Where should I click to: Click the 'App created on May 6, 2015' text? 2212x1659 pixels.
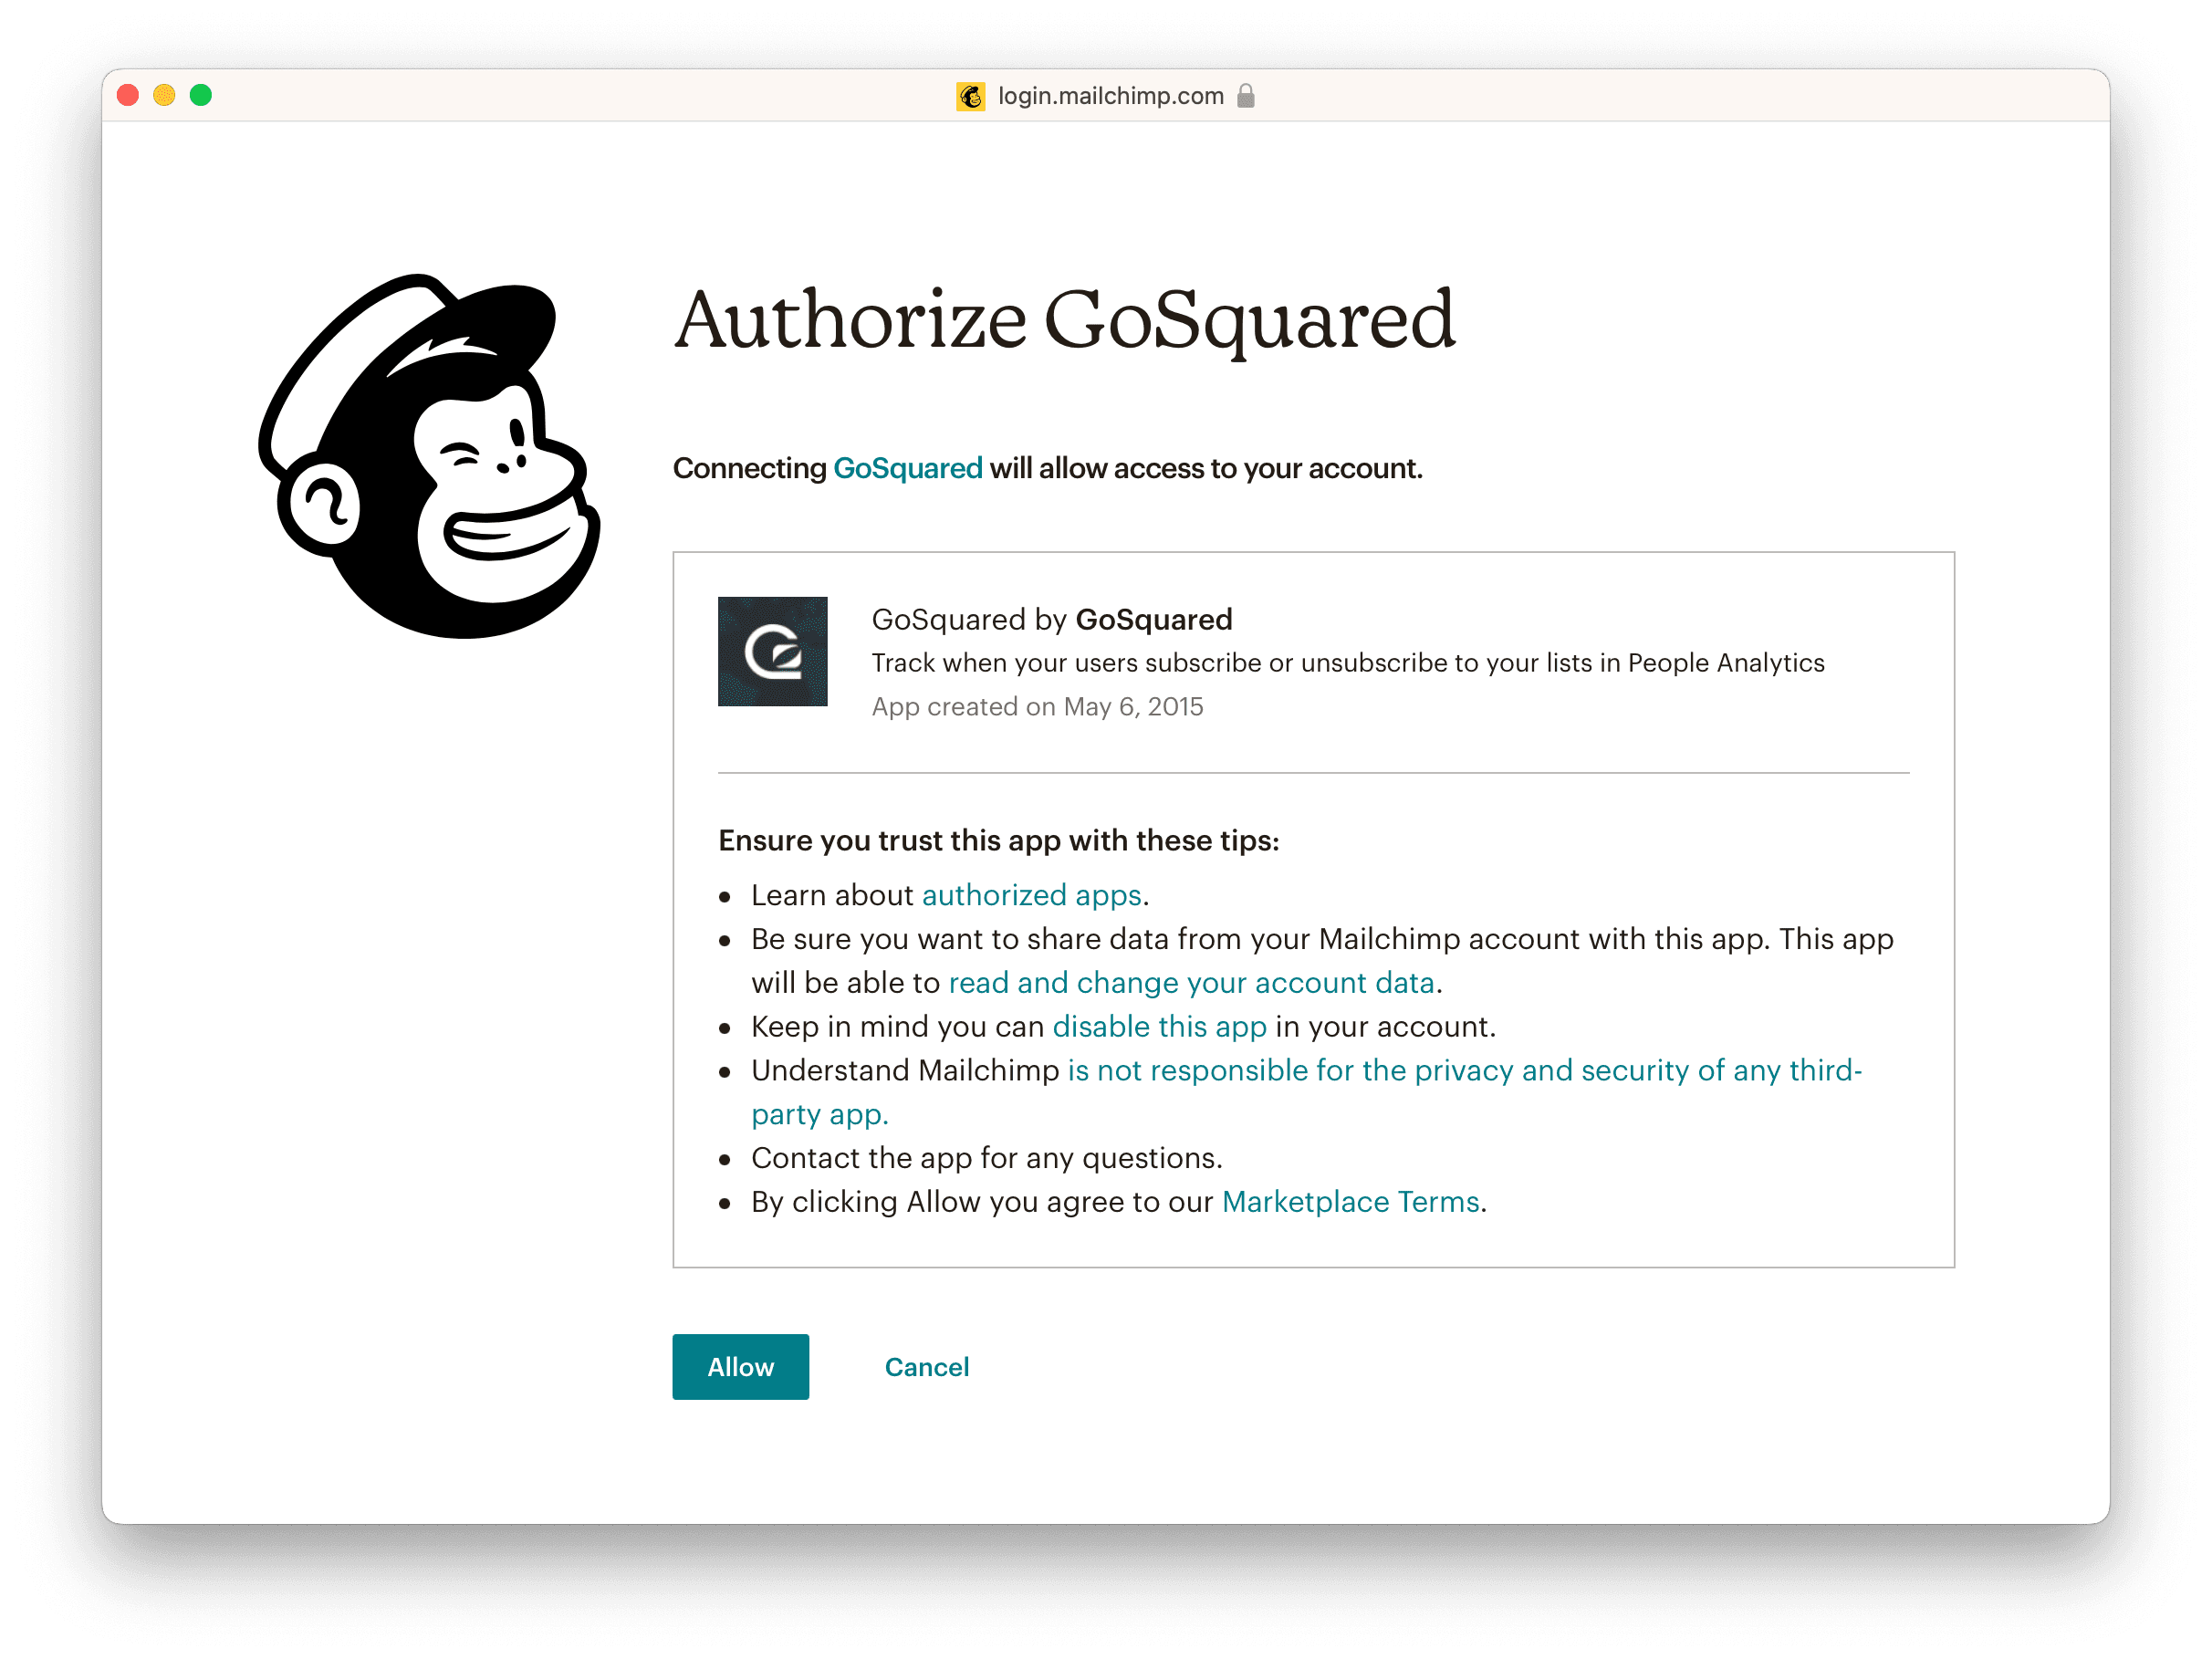[x=1037, y=706]
